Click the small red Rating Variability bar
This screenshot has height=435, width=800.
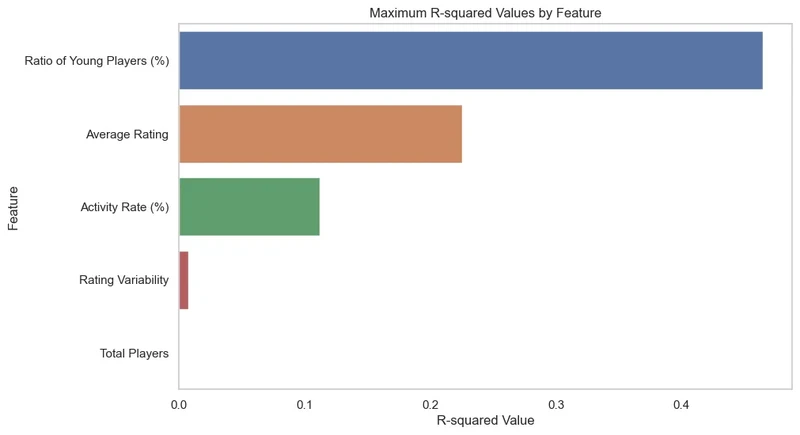coord(184,280)
